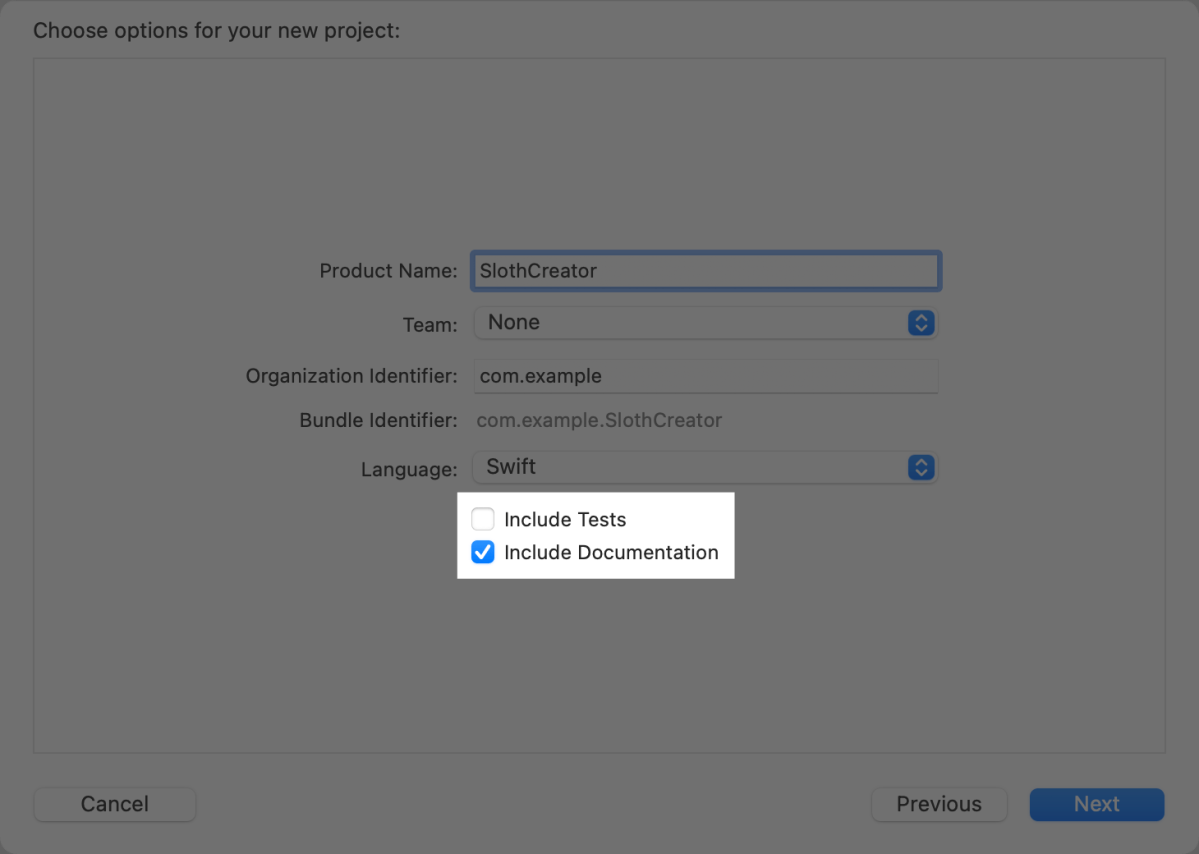Image resolution: width=1199 pixels, height=854 pixels.
Task: Click the "Include Tests" label text
Action: click(565, 520)
